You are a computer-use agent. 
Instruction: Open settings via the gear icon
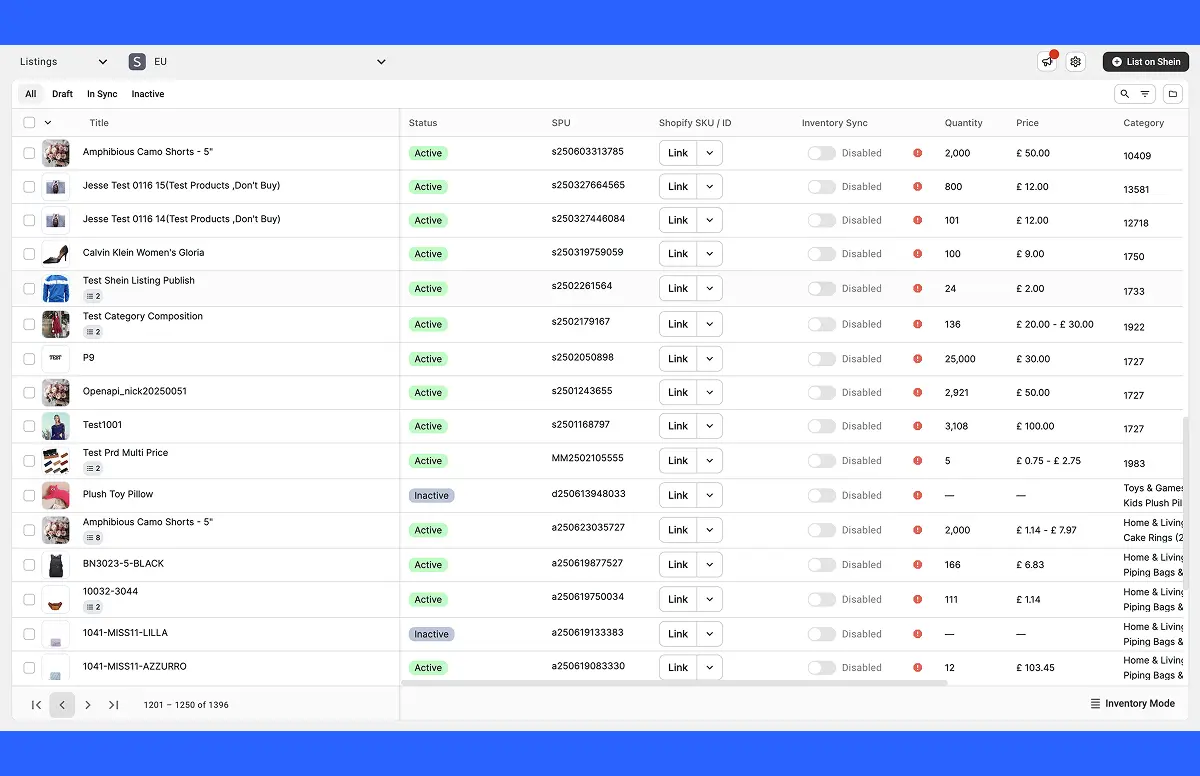[x=1075, y=62]
